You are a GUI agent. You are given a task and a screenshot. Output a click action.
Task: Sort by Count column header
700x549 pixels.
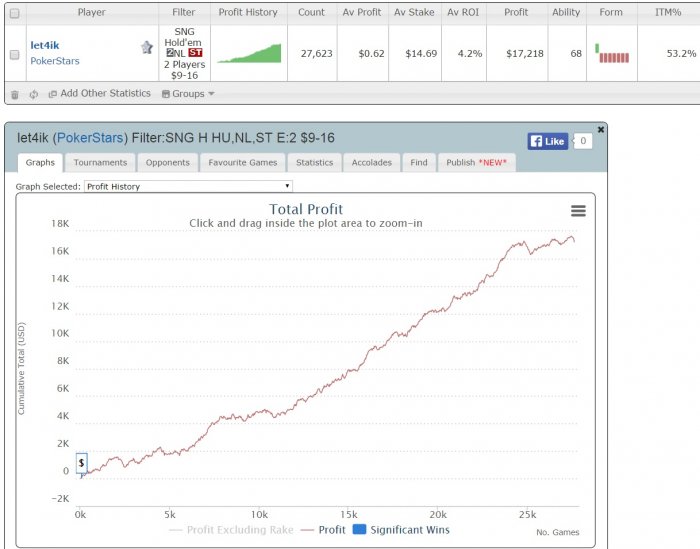[x=311, y=12]
